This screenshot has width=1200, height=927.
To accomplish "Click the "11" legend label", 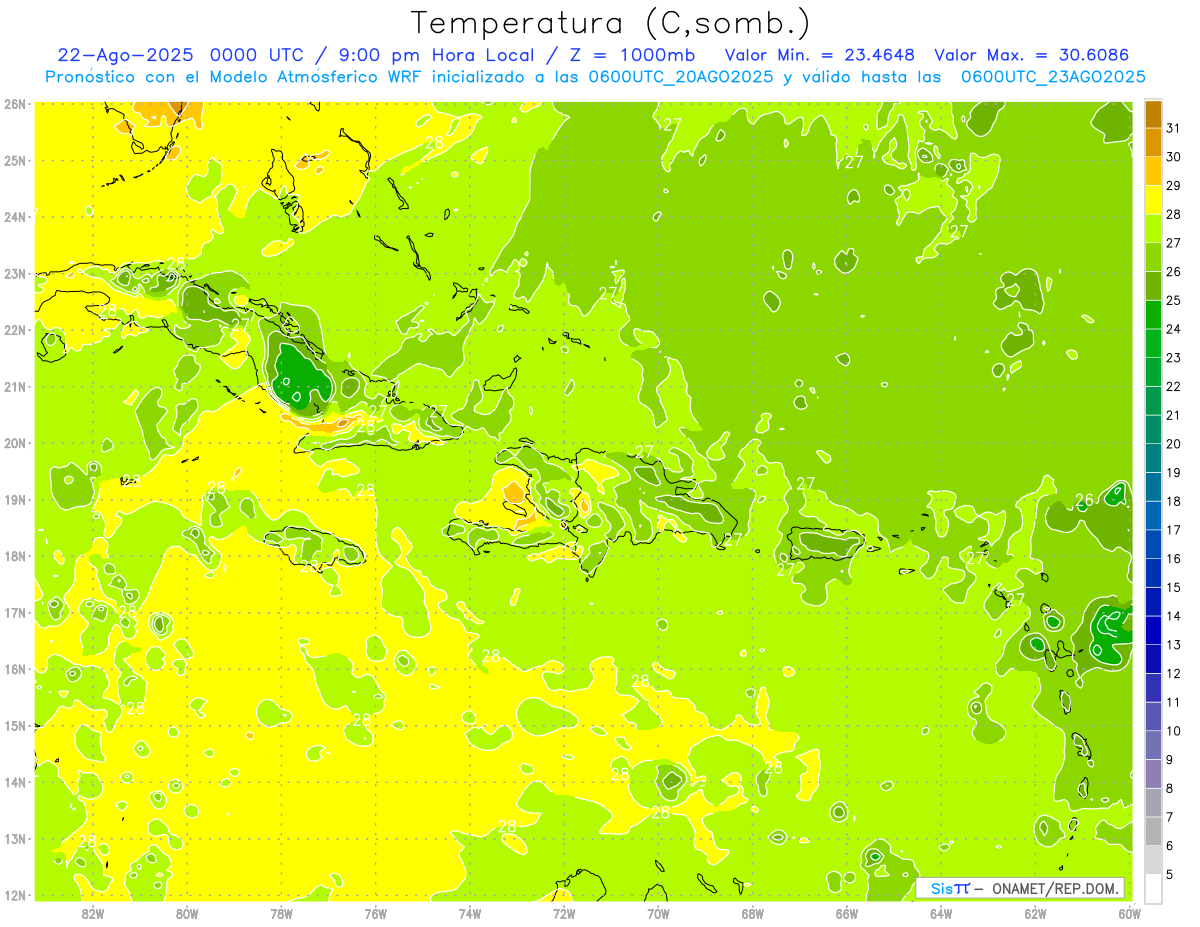I will 1174,702.
